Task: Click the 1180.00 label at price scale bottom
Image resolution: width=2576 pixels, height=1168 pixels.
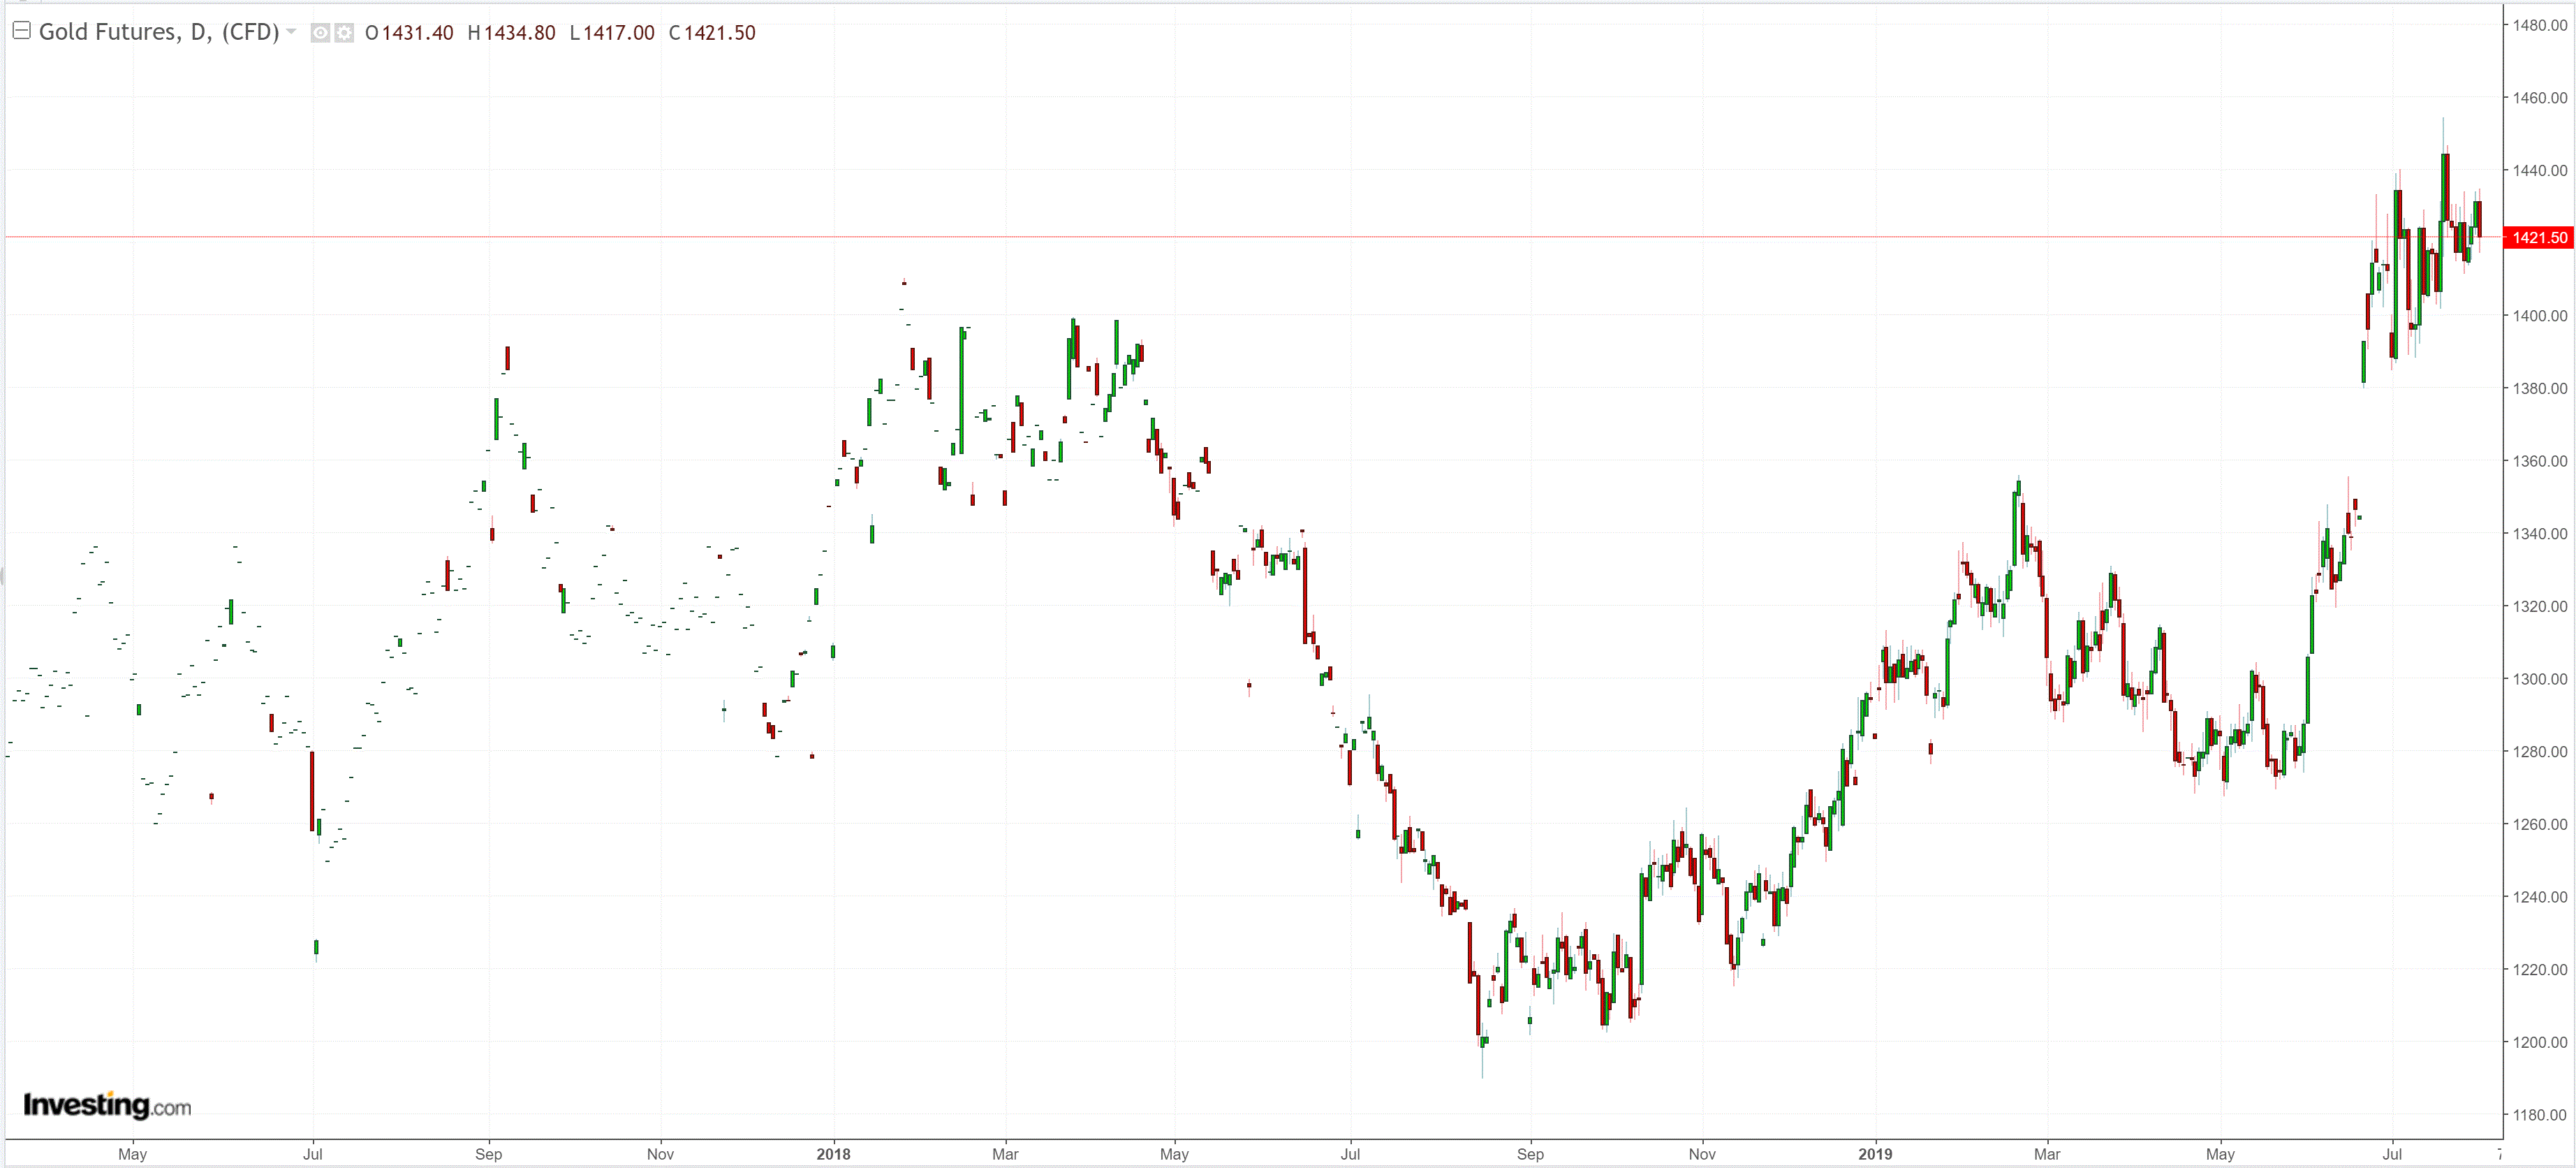Action: [2540, 1114]
